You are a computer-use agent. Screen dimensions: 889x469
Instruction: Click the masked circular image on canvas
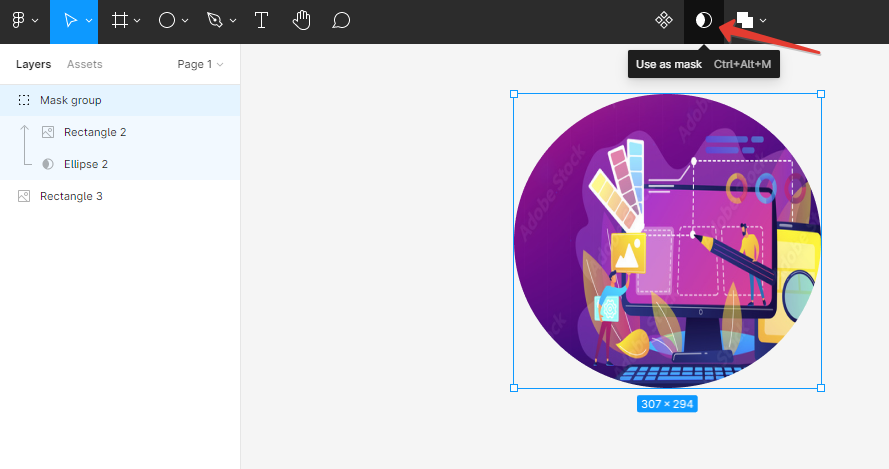667,241
